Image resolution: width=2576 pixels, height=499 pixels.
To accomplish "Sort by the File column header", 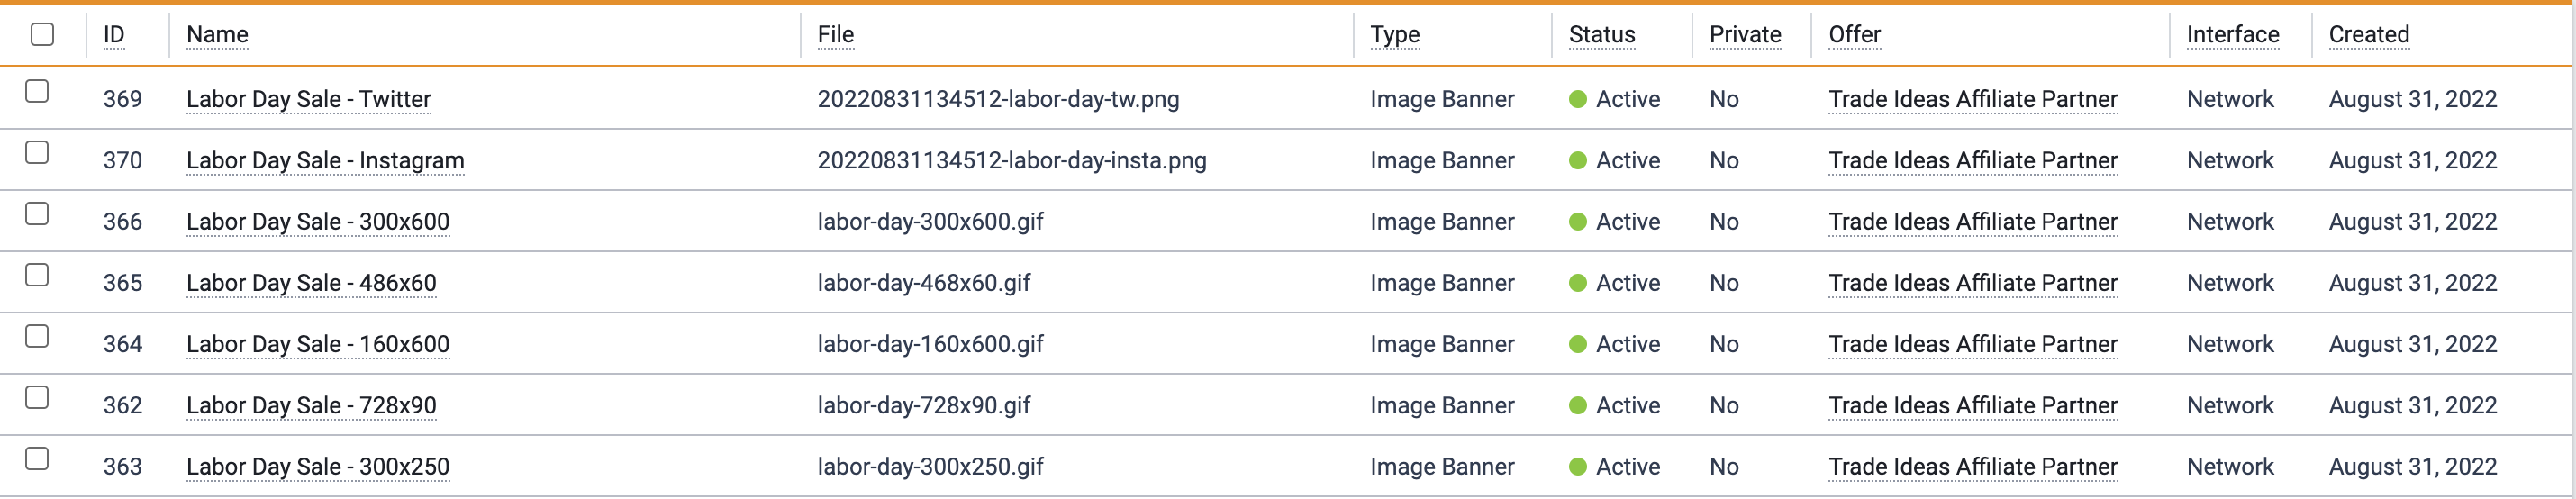I will click(x=835, y=35).
